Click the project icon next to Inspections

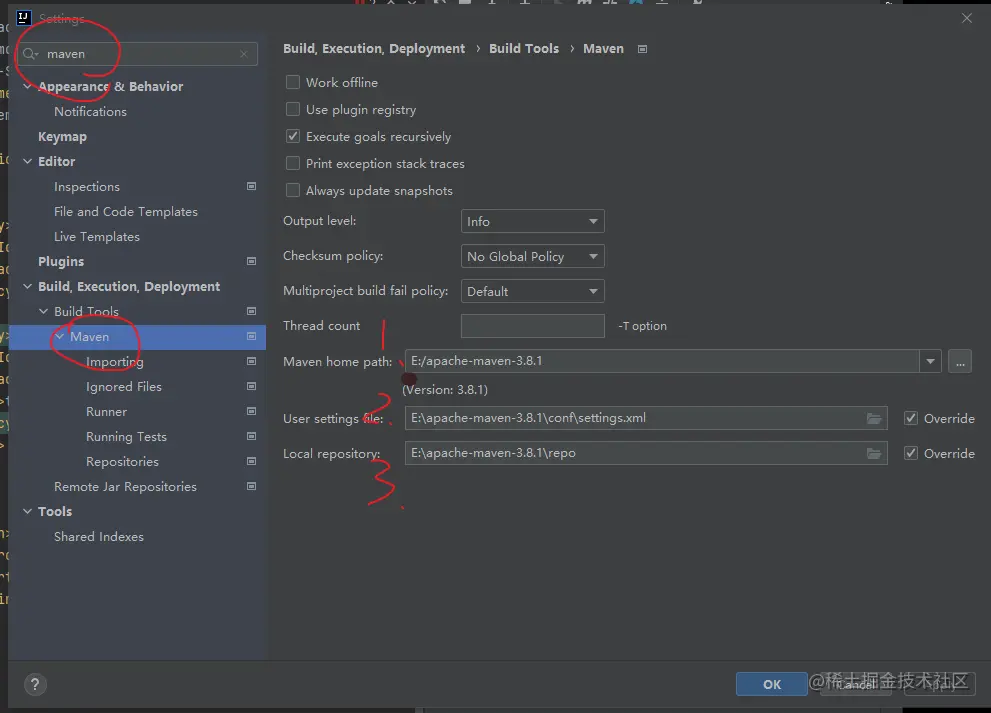point(251,187)
